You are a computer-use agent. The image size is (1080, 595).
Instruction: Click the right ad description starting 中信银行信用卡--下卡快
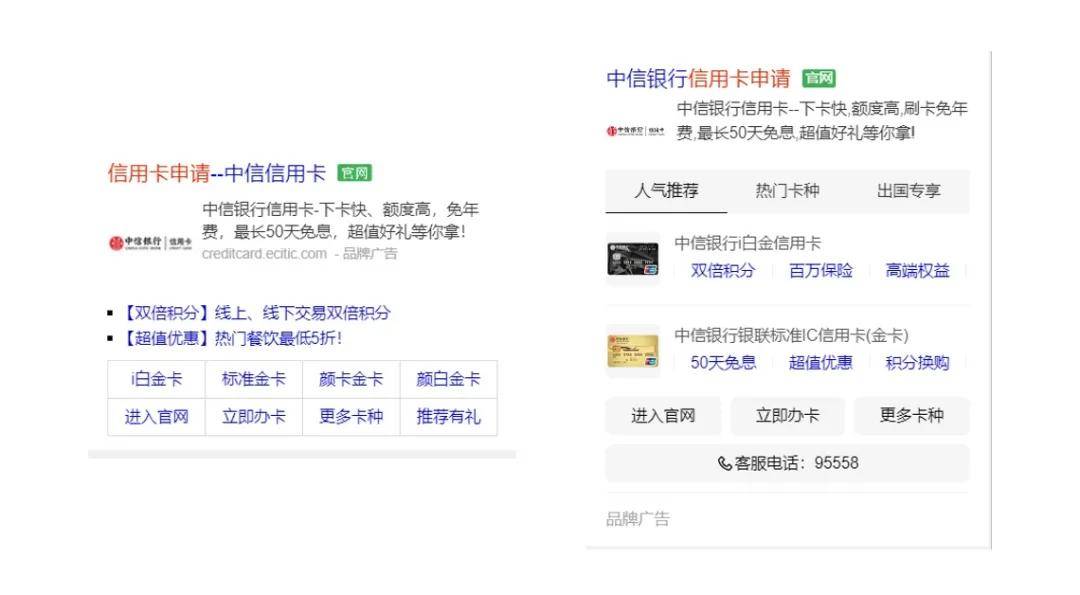(x=822, y=121)
